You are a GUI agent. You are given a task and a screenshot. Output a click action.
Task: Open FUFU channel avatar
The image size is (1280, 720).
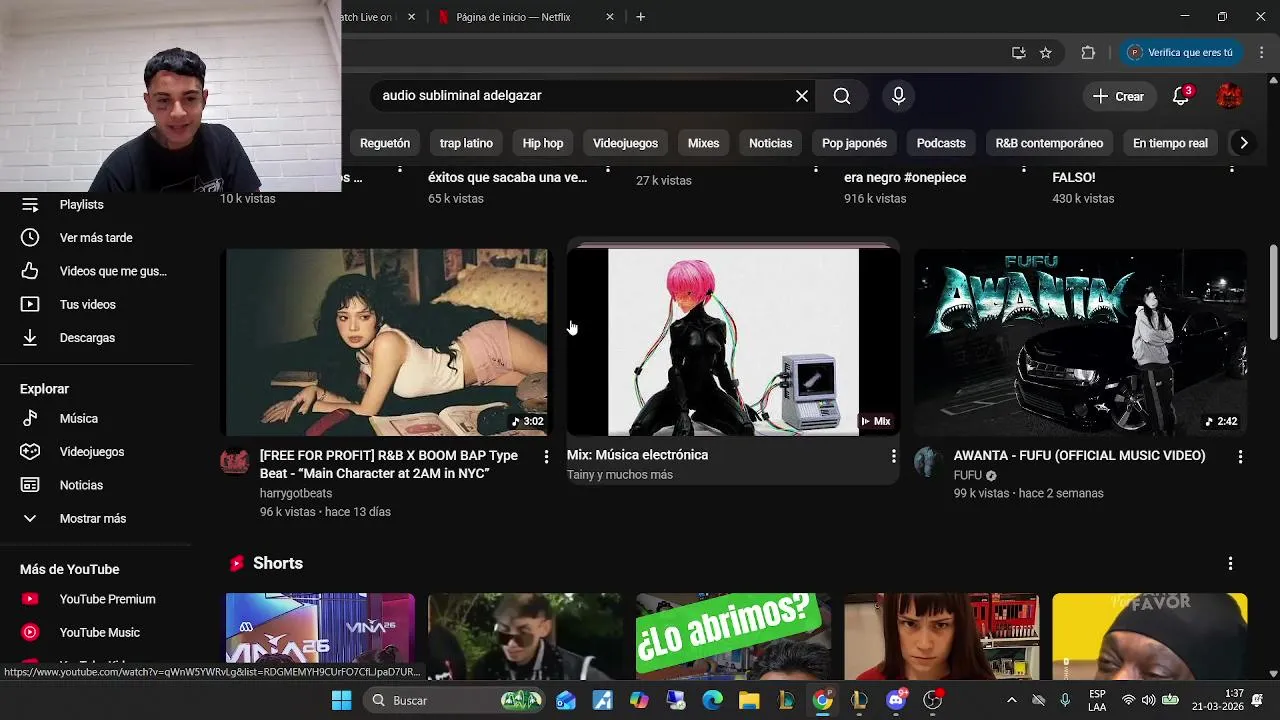tap(928, 461)
